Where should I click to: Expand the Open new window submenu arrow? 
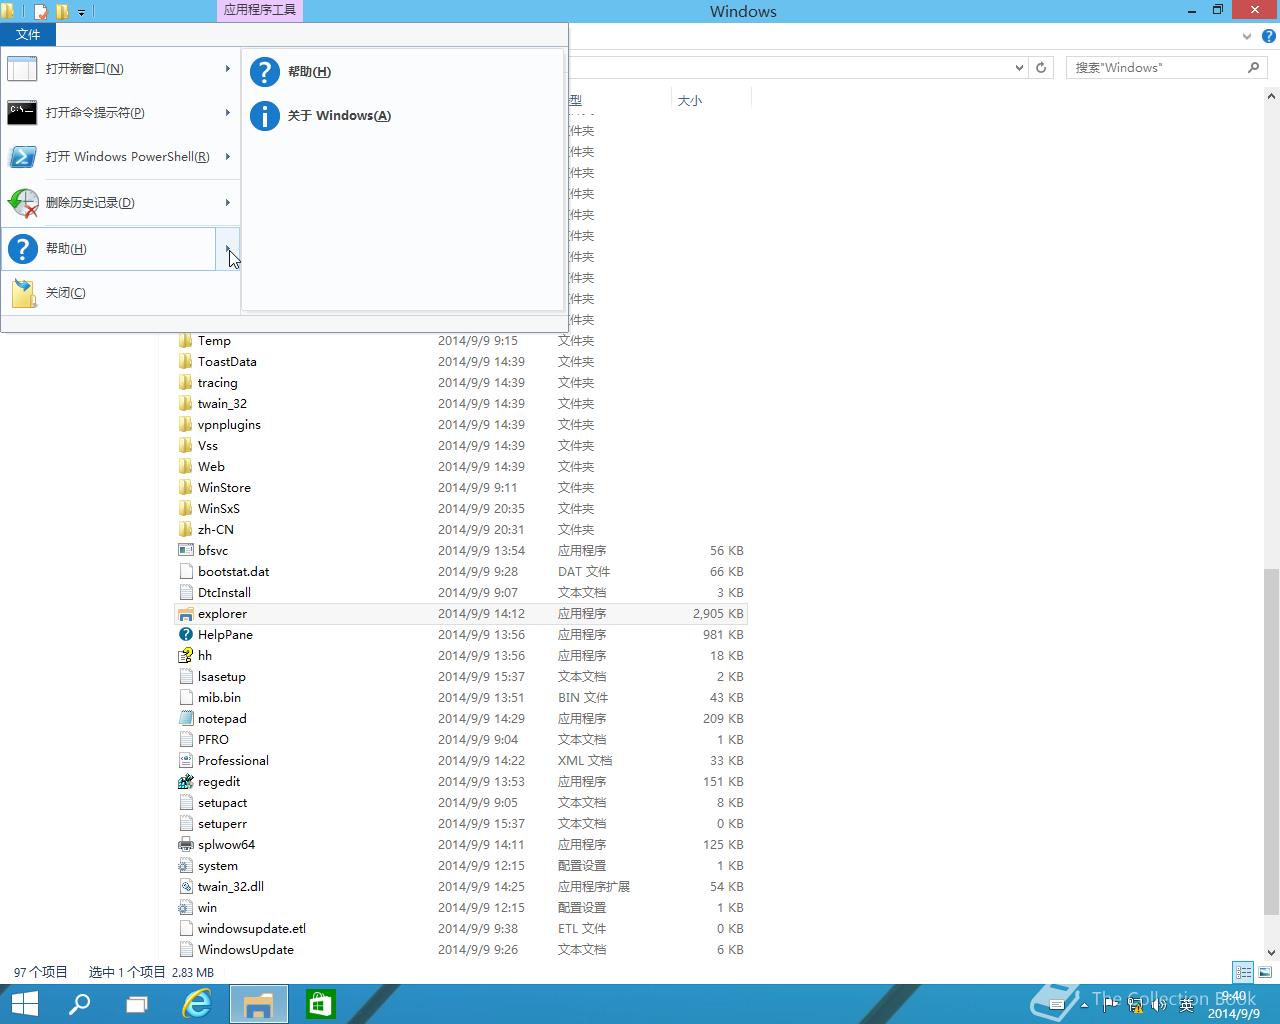tap(228, 69)
